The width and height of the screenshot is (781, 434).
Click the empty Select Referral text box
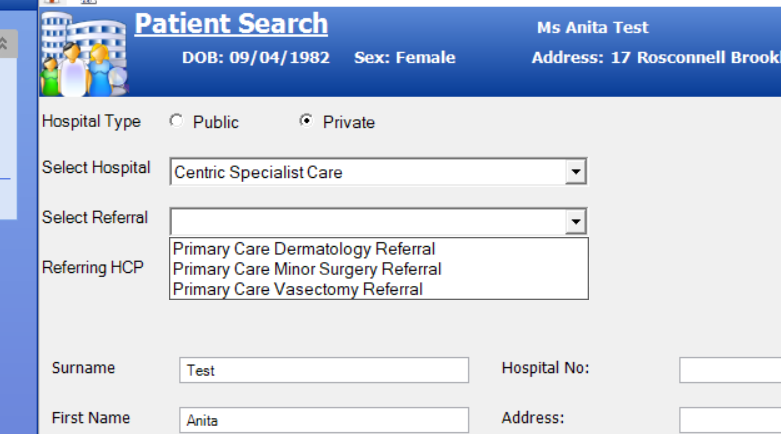click(x=367, y=221)
